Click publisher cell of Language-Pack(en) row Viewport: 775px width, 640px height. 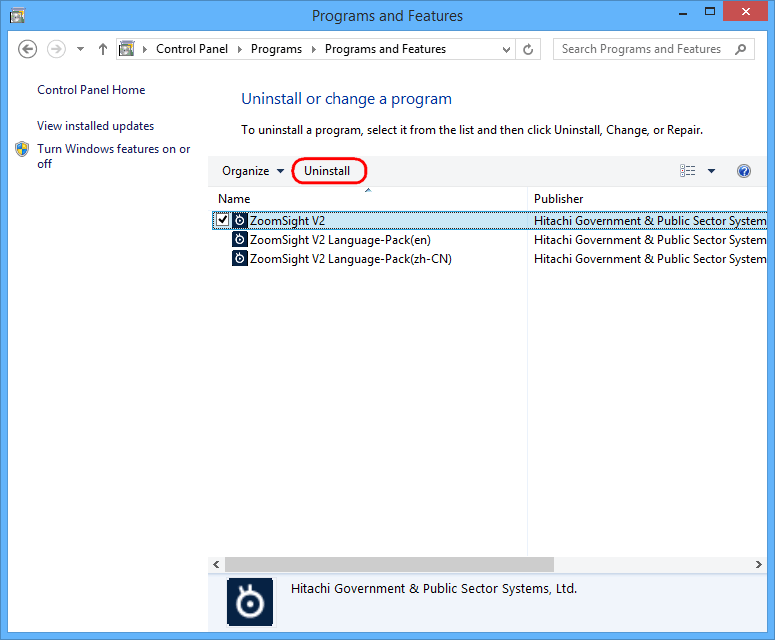[650, 240]
